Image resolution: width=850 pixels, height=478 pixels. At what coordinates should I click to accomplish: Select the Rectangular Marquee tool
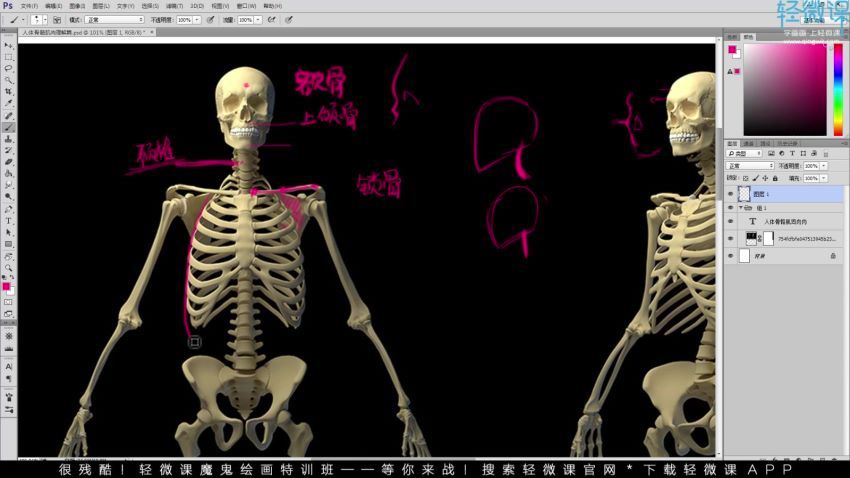(x=8, y=57)
